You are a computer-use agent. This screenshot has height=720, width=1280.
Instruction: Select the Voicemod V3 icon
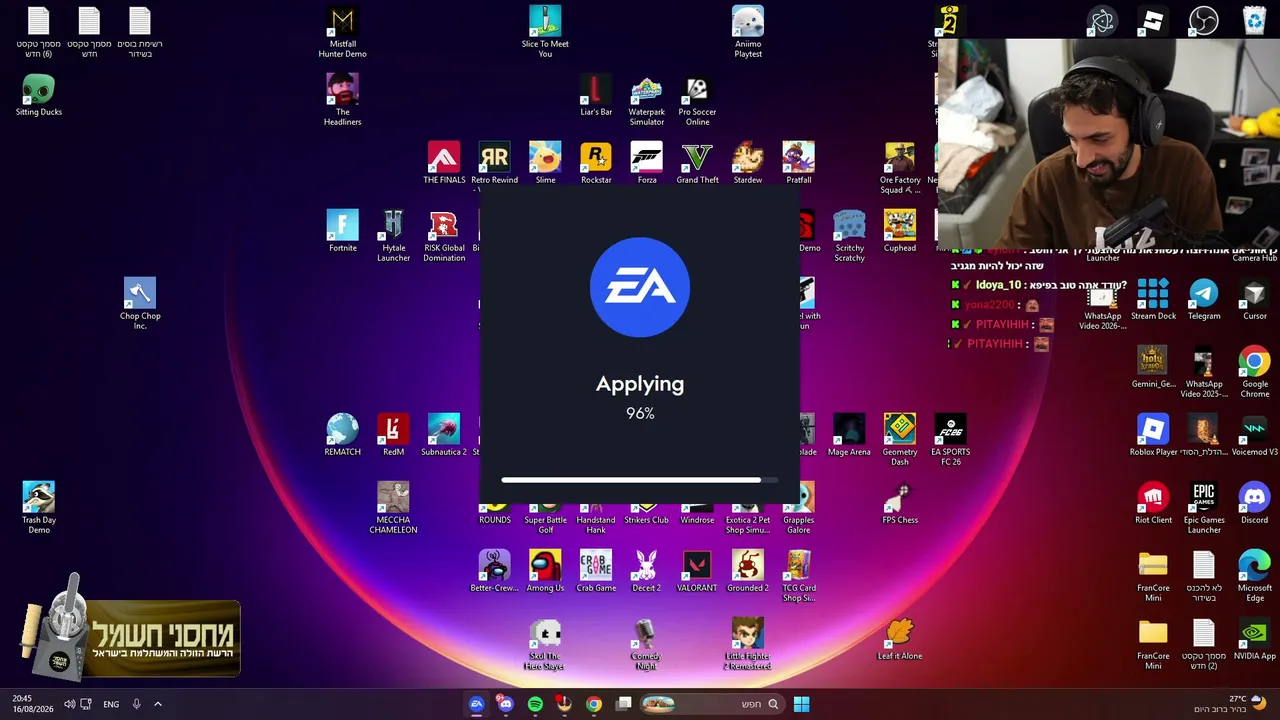click(x=1255, y=435)
